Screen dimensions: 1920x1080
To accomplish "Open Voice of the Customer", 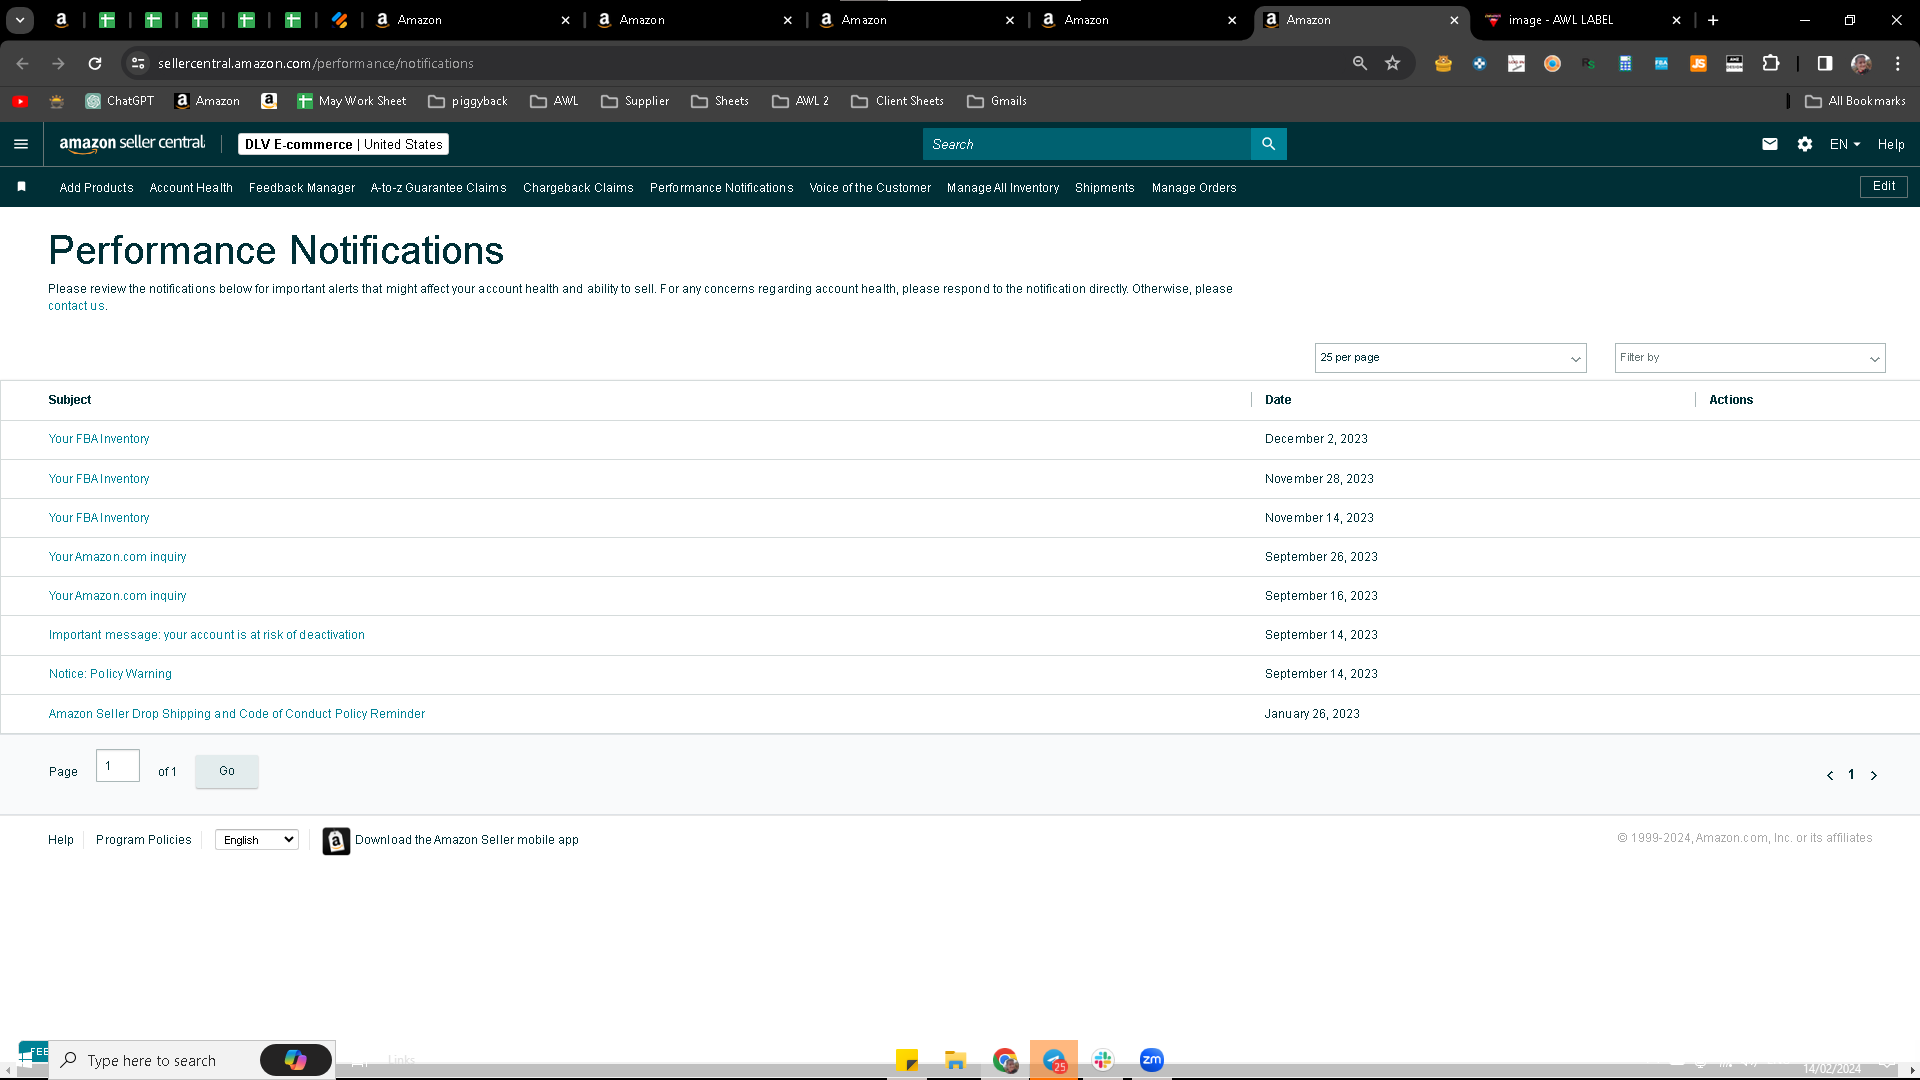I will 870,188.
